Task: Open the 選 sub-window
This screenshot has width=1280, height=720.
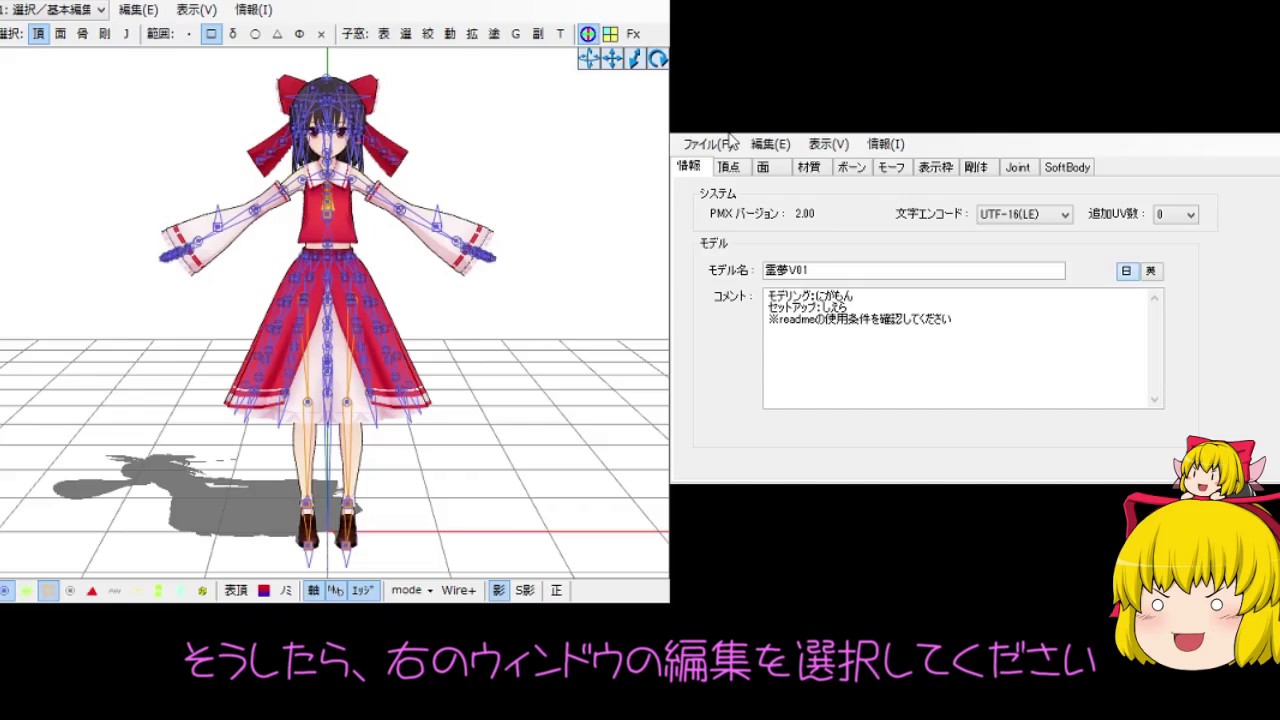Action: point(406,34)
